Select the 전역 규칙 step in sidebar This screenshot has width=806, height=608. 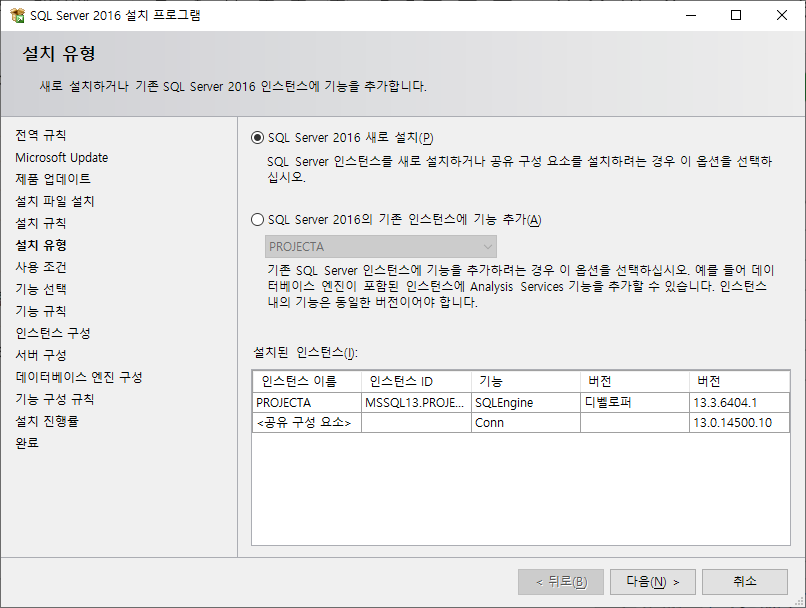(x=41, y=135)
